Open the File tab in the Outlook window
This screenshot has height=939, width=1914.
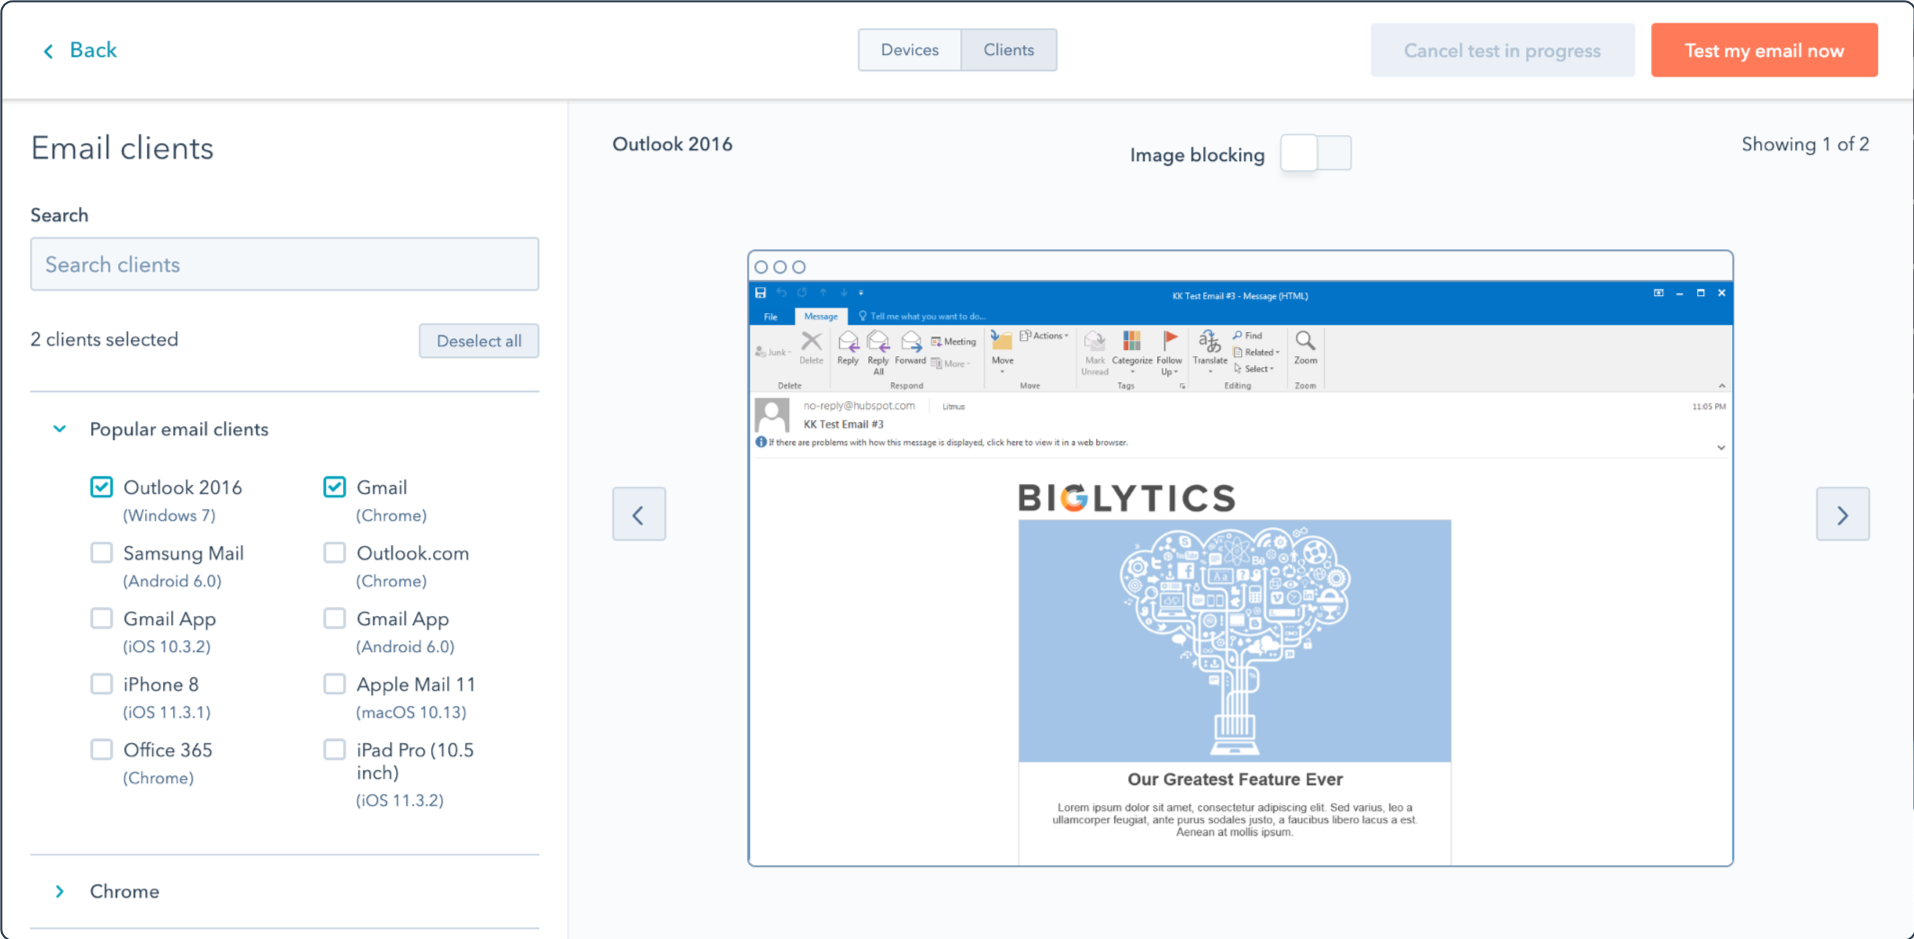[x=771, y=316]
